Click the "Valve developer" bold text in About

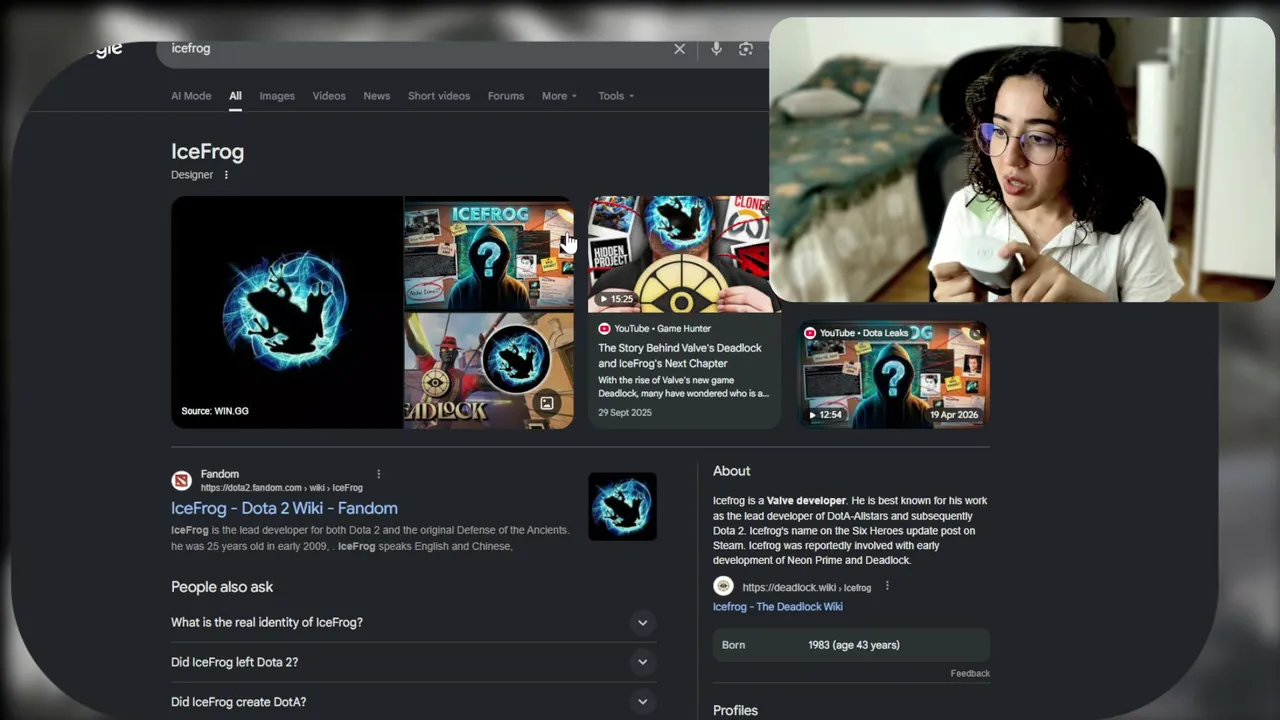coord(806,501)
